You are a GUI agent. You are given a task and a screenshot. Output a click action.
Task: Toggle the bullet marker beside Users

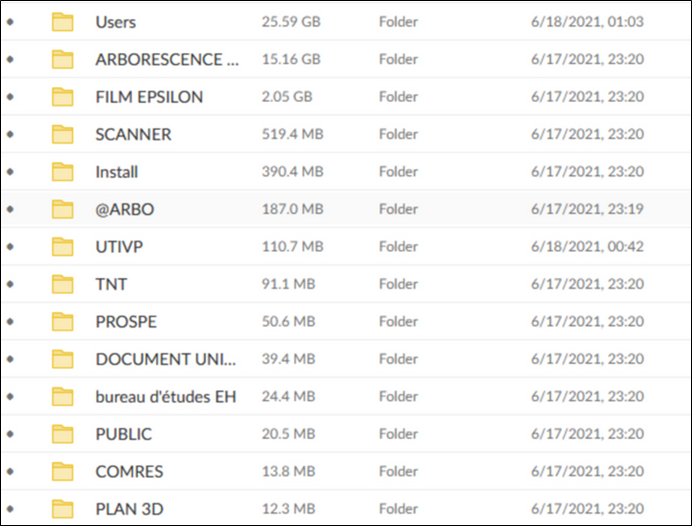[x=11, y=22]
